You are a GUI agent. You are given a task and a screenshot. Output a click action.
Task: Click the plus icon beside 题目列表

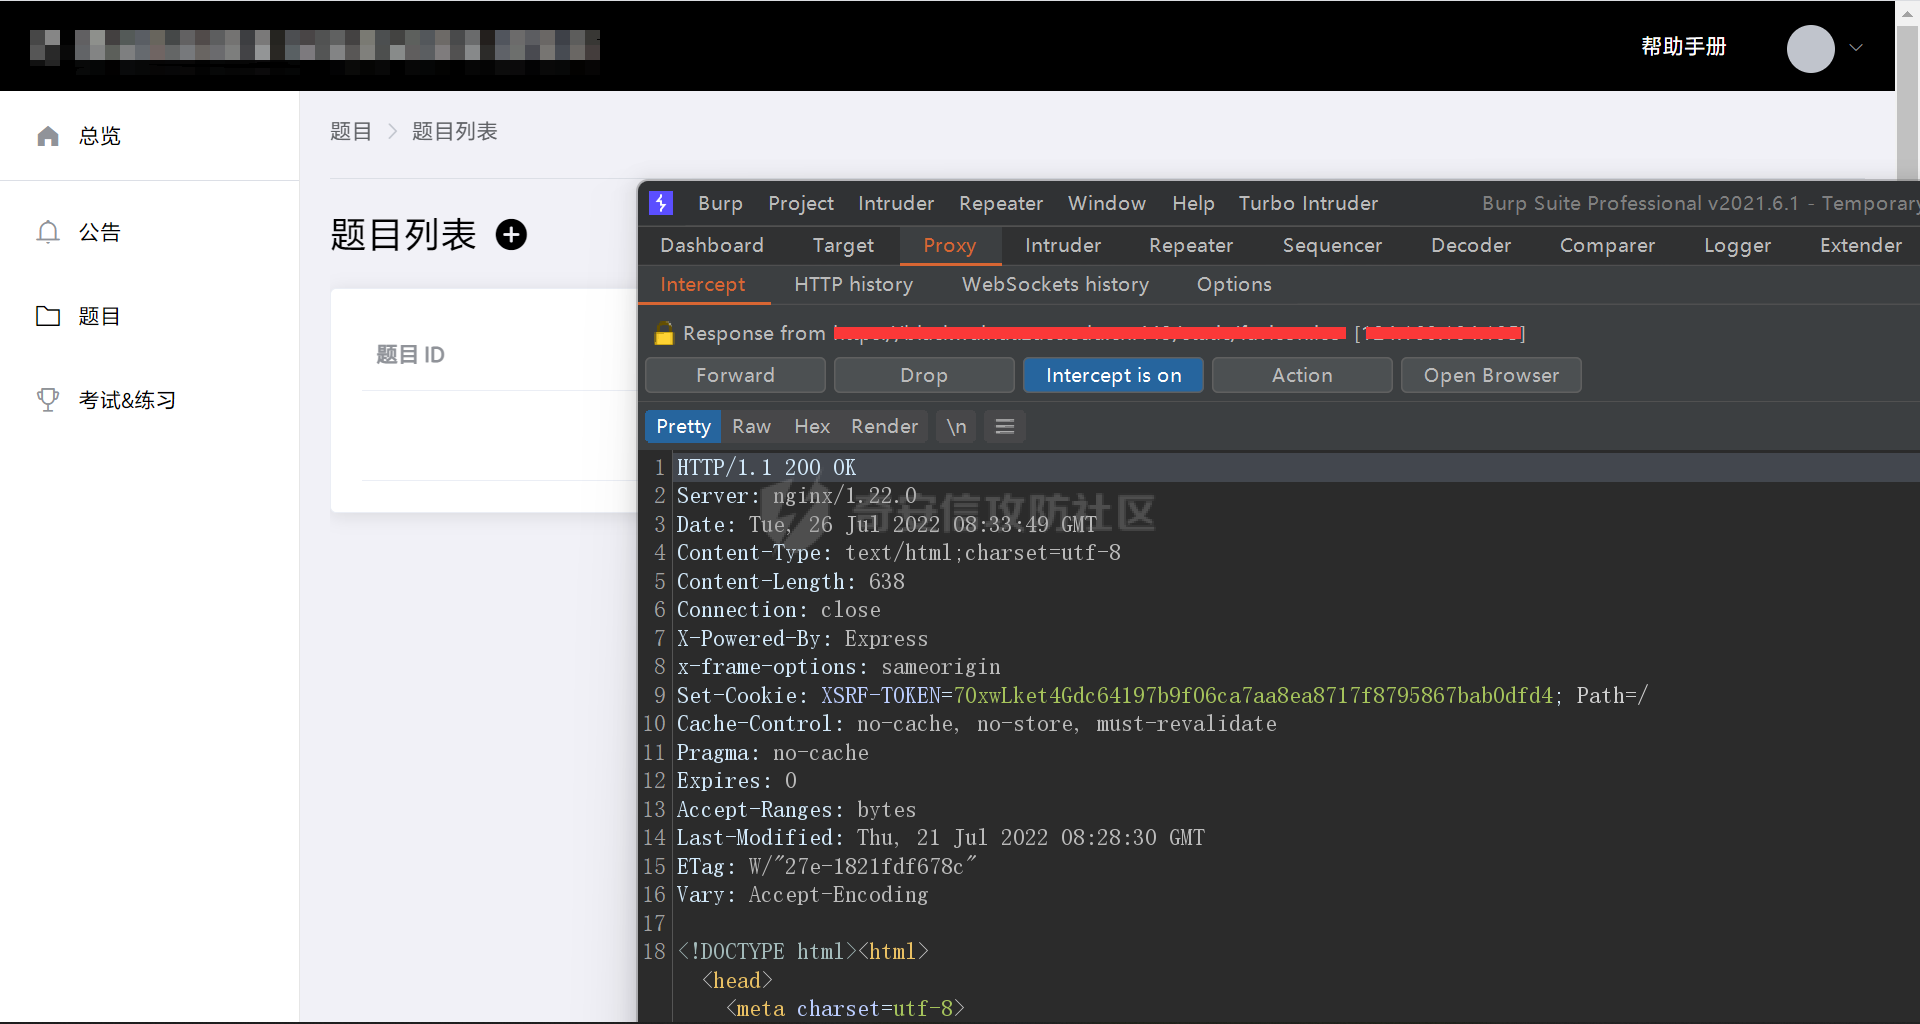pyautogui.click(x=511, y=235)
